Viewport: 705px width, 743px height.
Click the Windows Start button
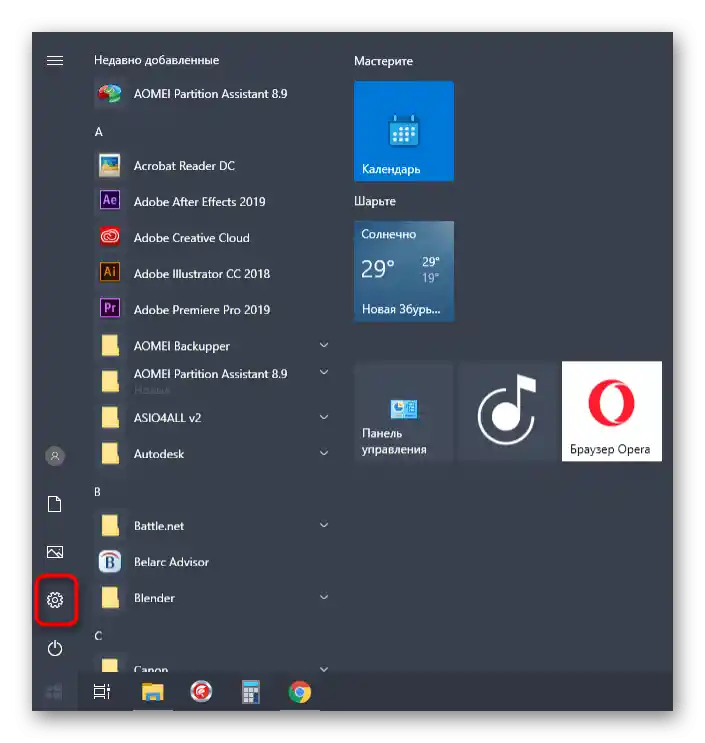coord(54,692)
